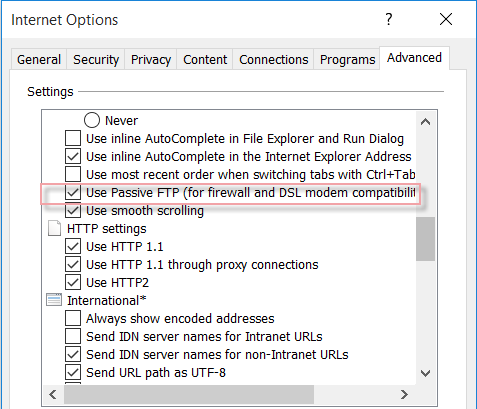477x409 pixels.
Task: Disable Use smooth scrolling
Action: pyautogui.click(x=73, y=211)
